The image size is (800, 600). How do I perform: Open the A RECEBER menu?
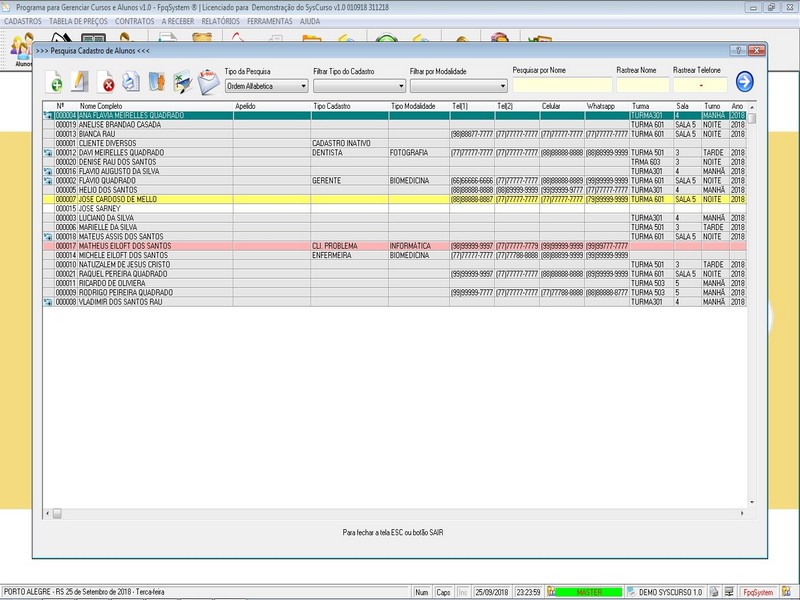click(x=178, y=21)
